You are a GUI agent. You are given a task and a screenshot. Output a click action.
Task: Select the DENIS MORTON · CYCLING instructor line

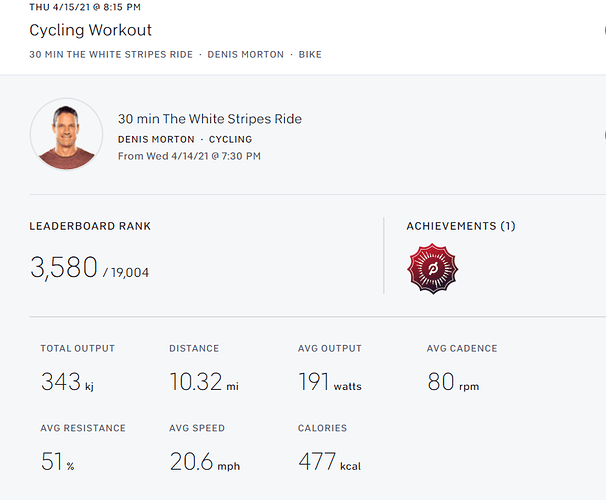tap(185, 139)
